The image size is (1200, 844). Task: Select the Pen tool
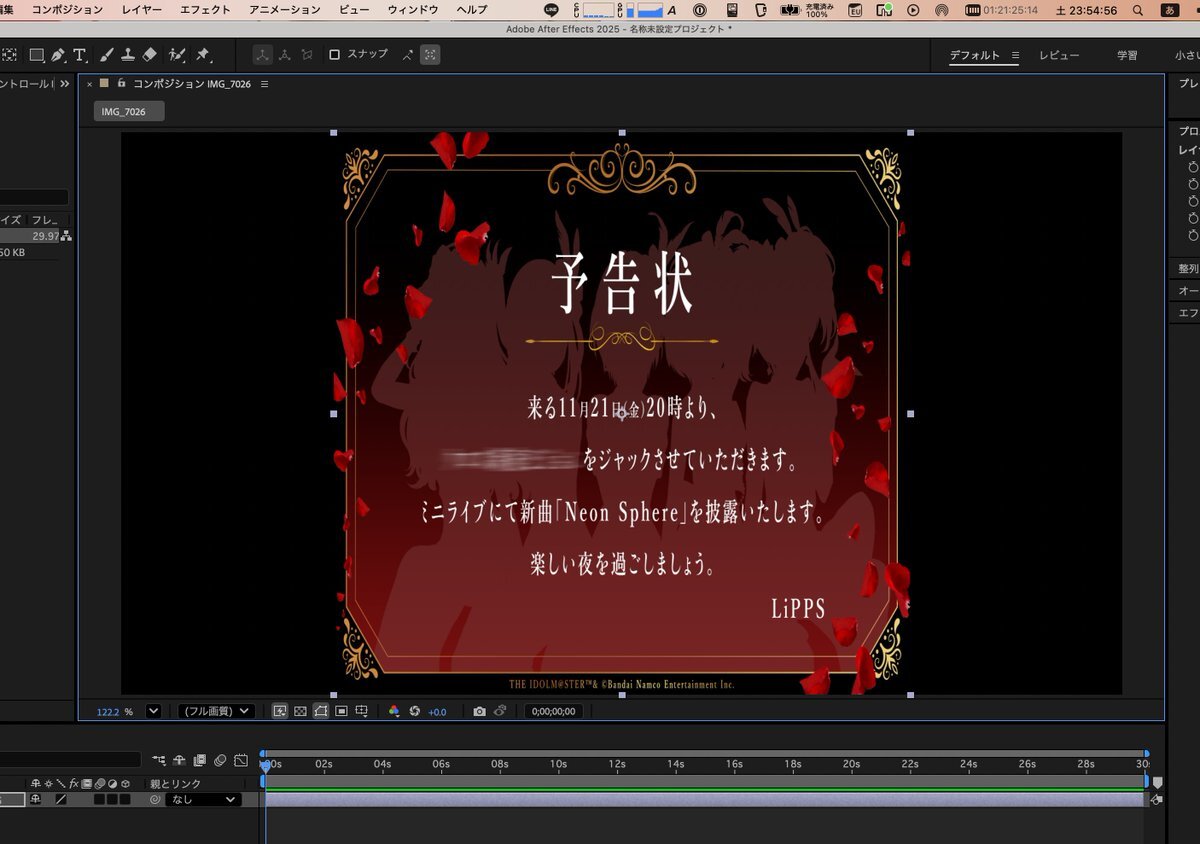tap(58, 54)
